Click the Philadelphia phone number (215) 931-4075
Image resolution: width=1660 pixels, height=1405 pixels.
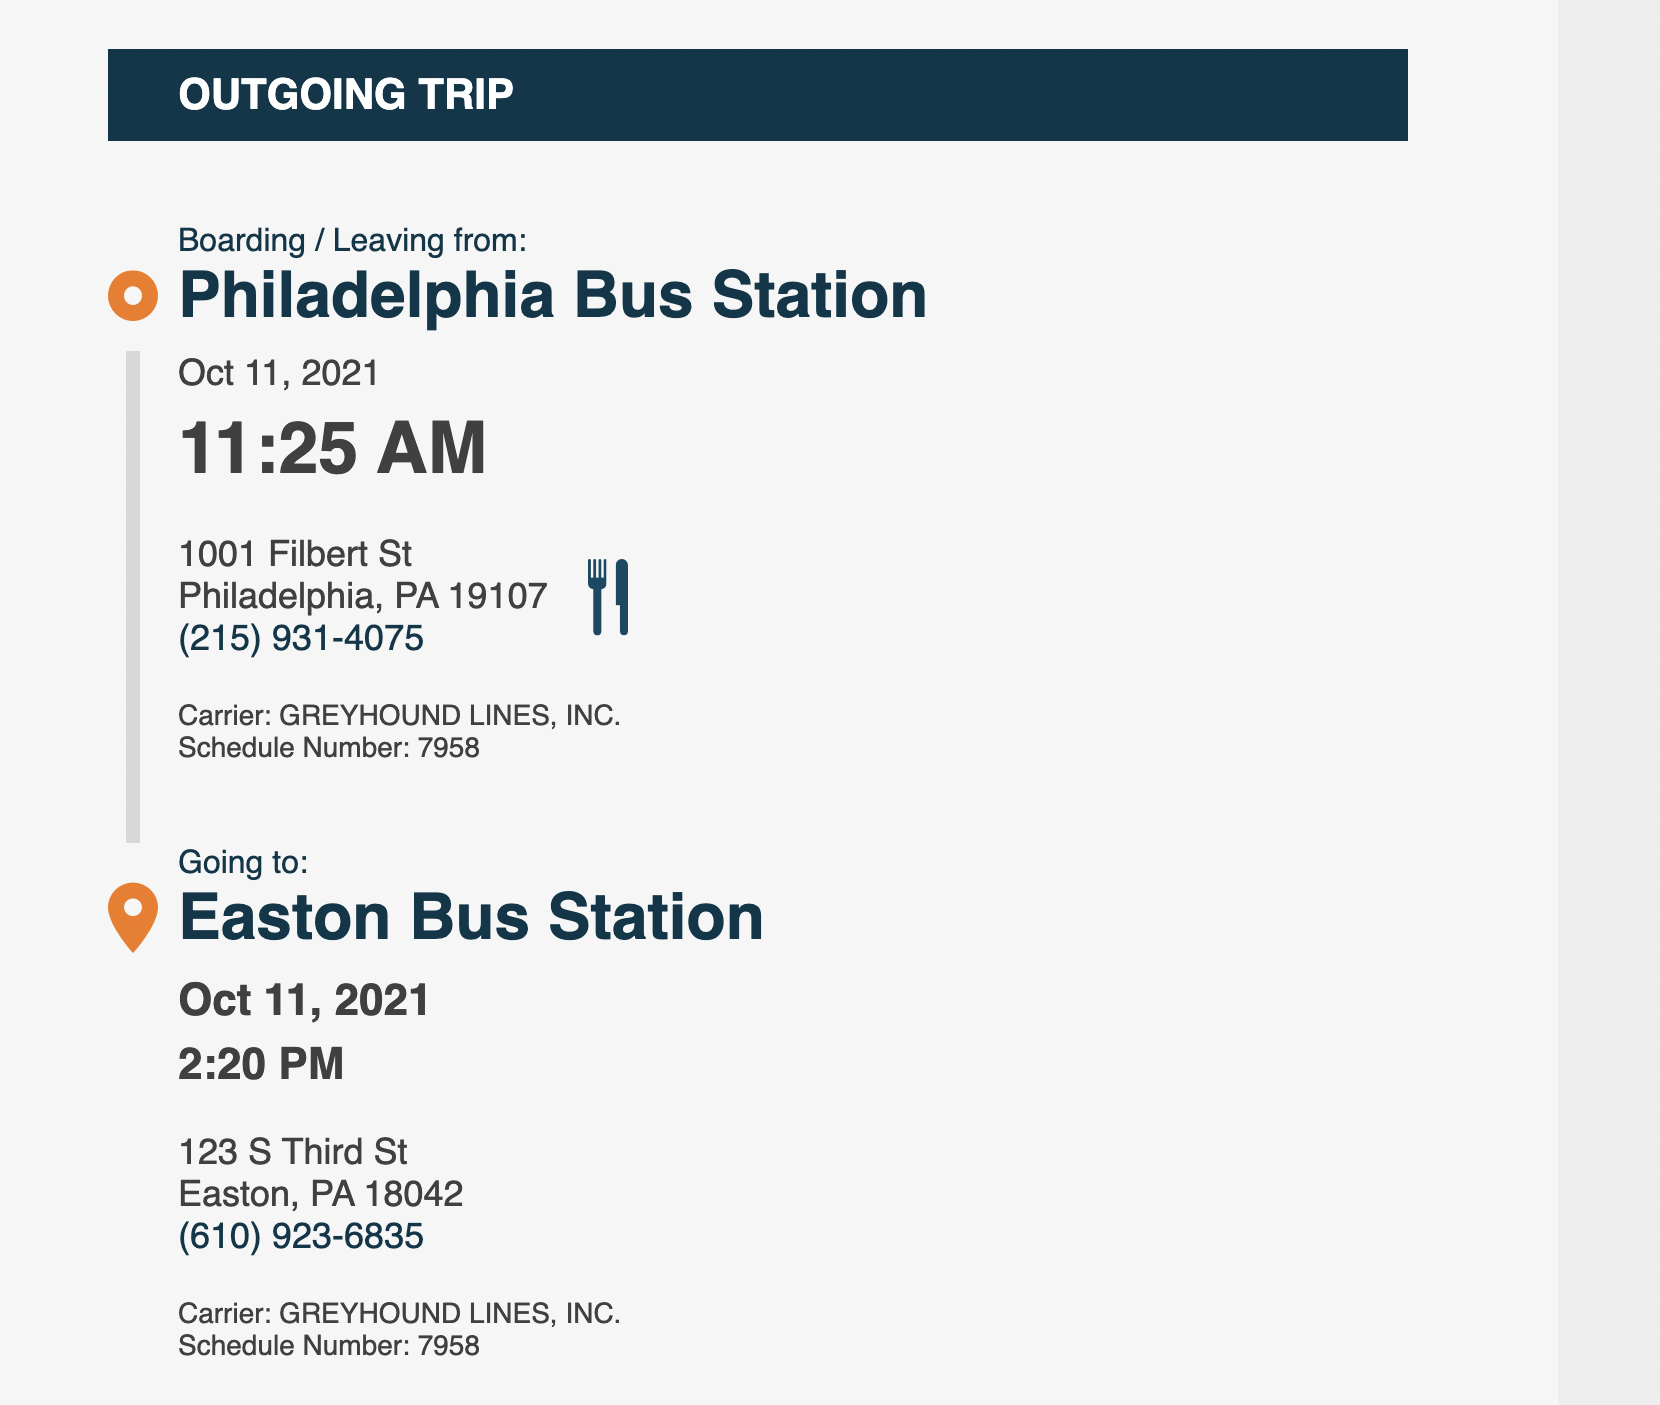301,638
